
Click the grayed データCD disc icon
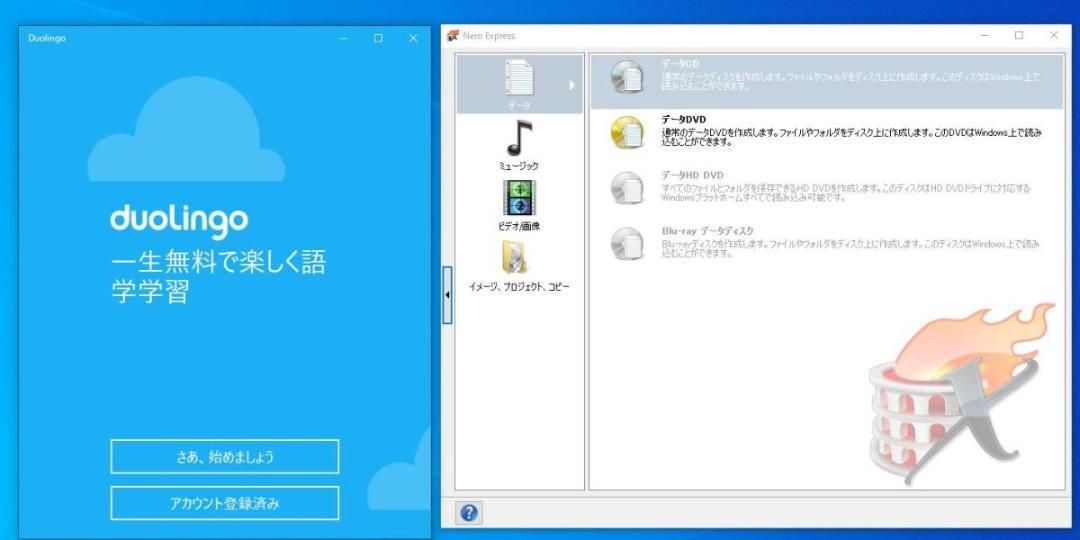(x=626, y=76)
